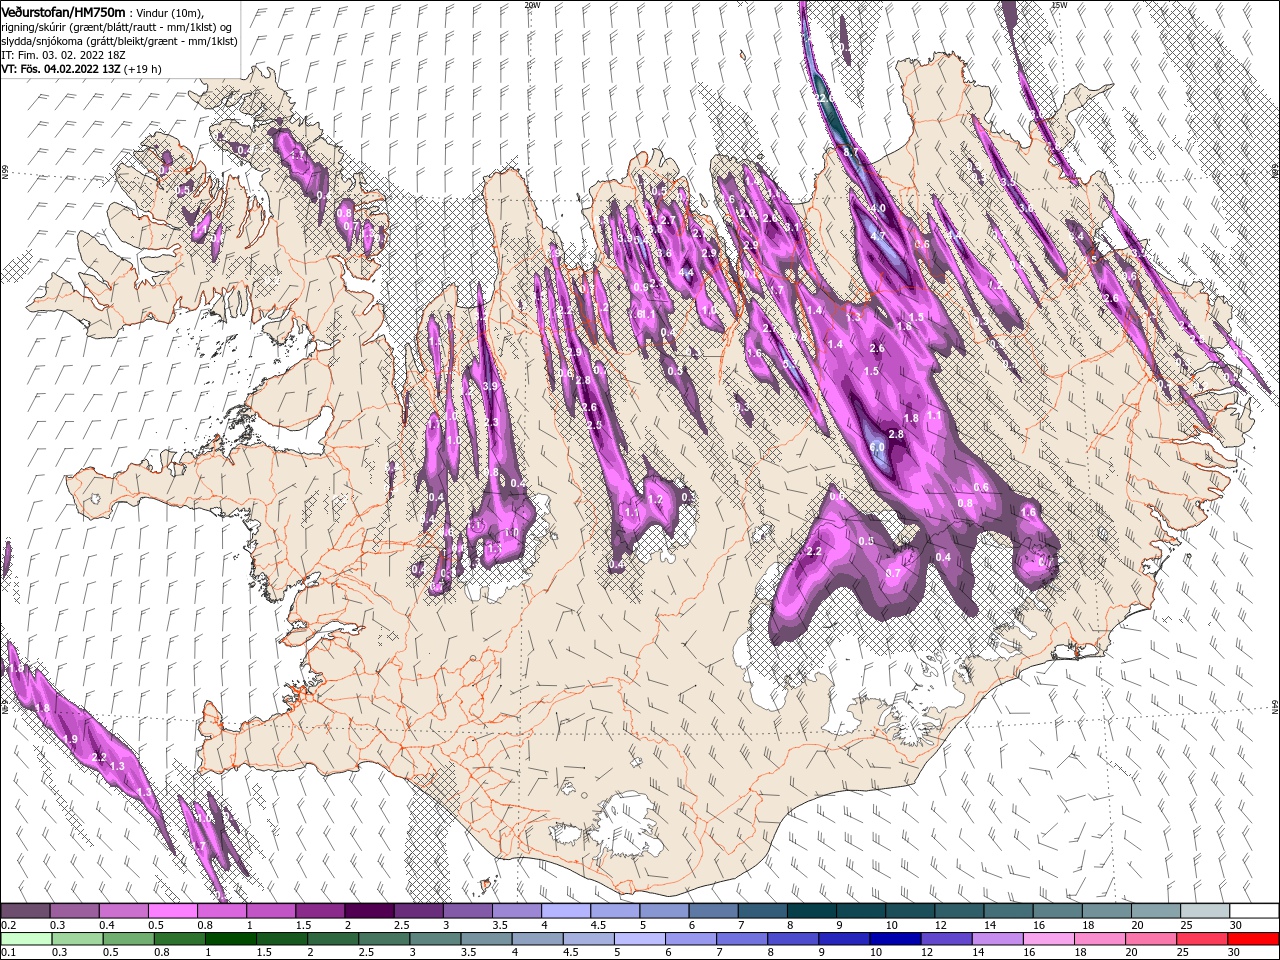
Task: Click the 0.1 label on the green rain legend
Action: click(9, 952)
